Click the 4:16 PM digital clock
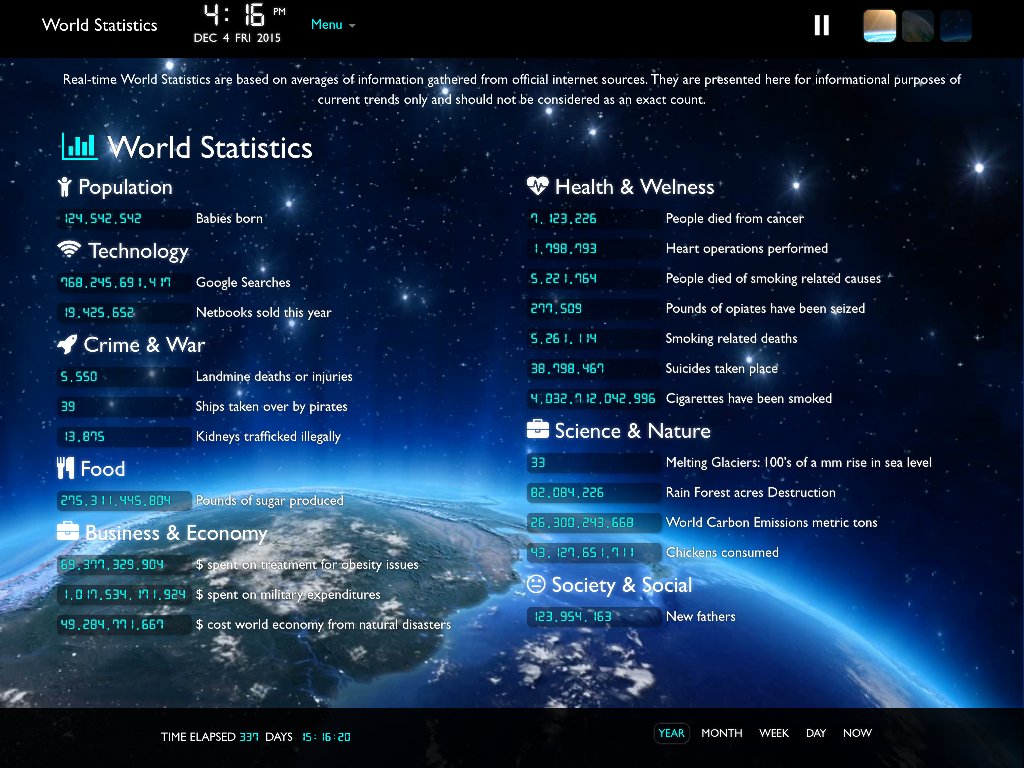This screenshot has width=1024, height=768. pyautogui.click(x=244, y=16)
